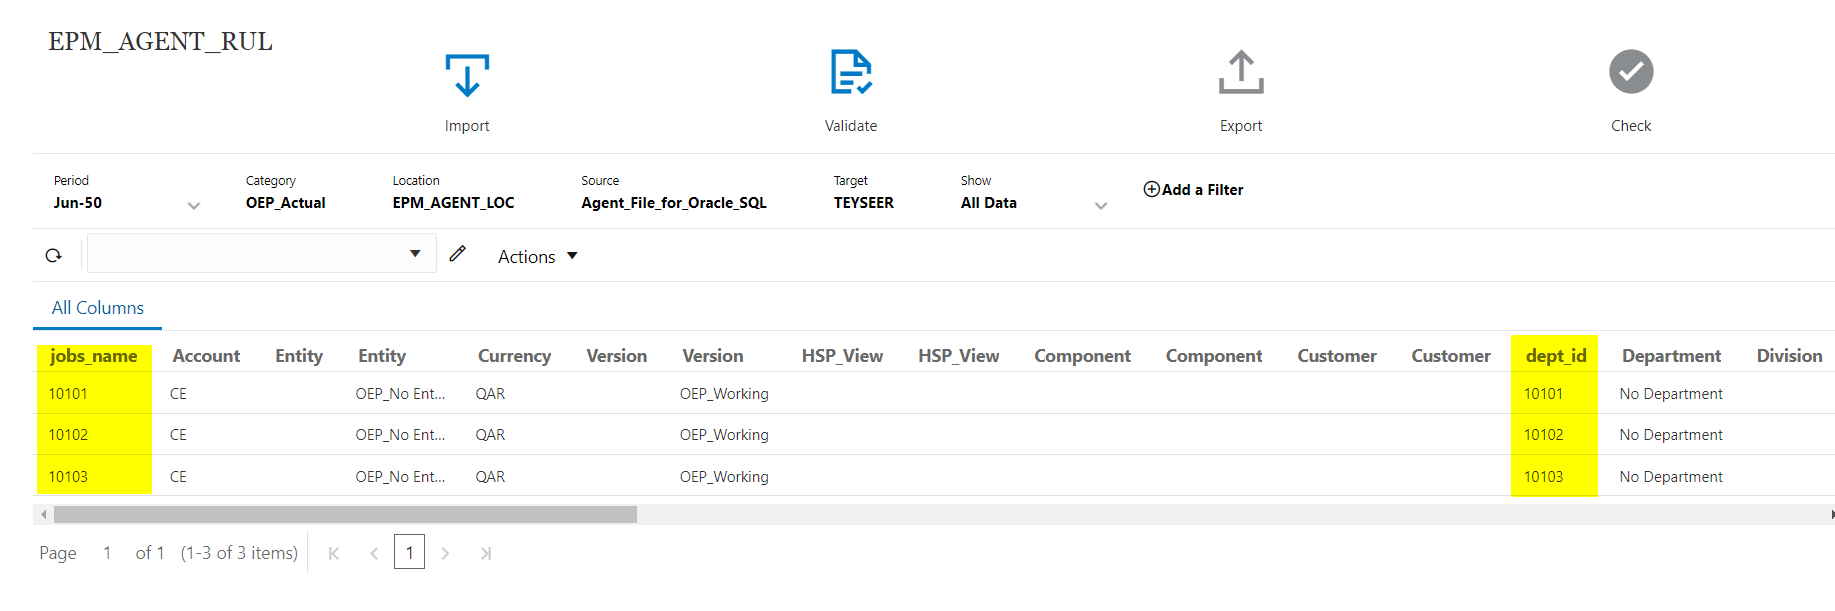The image size is (1835, 611).
Task: Click QAR currency in row 10102
Action: (x=490, y=435)
